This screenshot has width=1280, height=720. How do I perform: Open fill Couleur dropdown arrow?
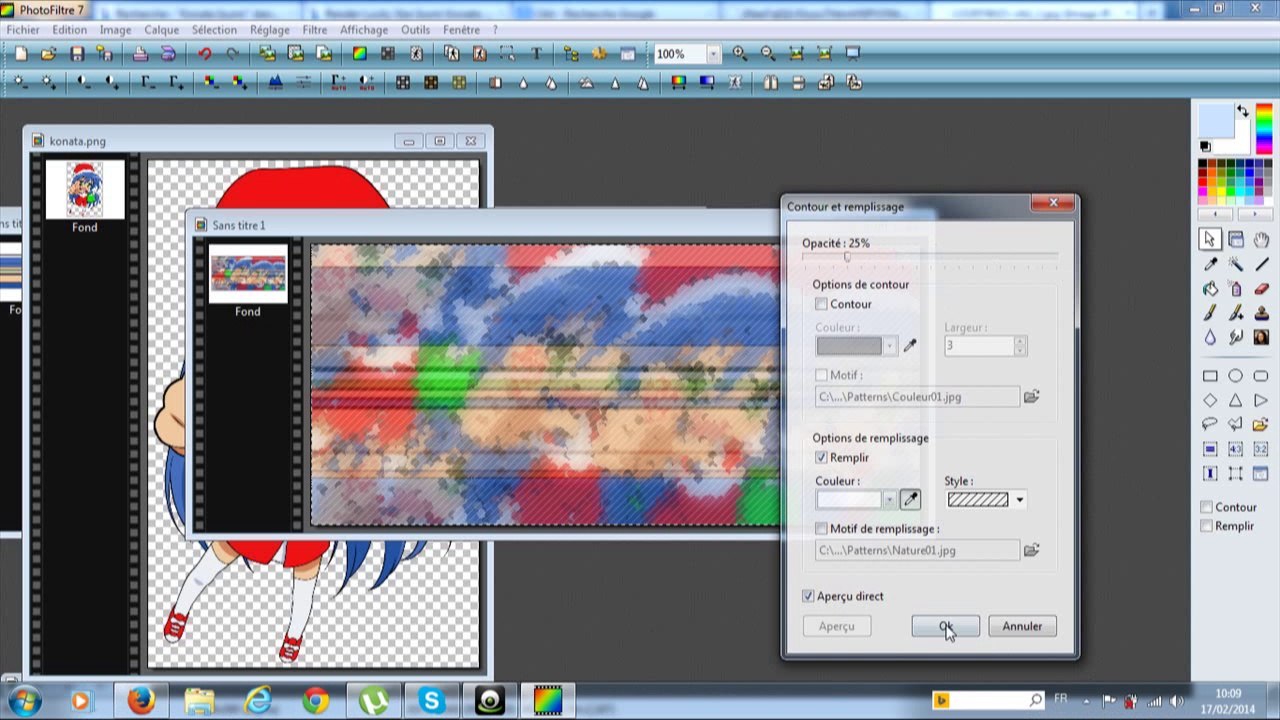coord(889,499)
